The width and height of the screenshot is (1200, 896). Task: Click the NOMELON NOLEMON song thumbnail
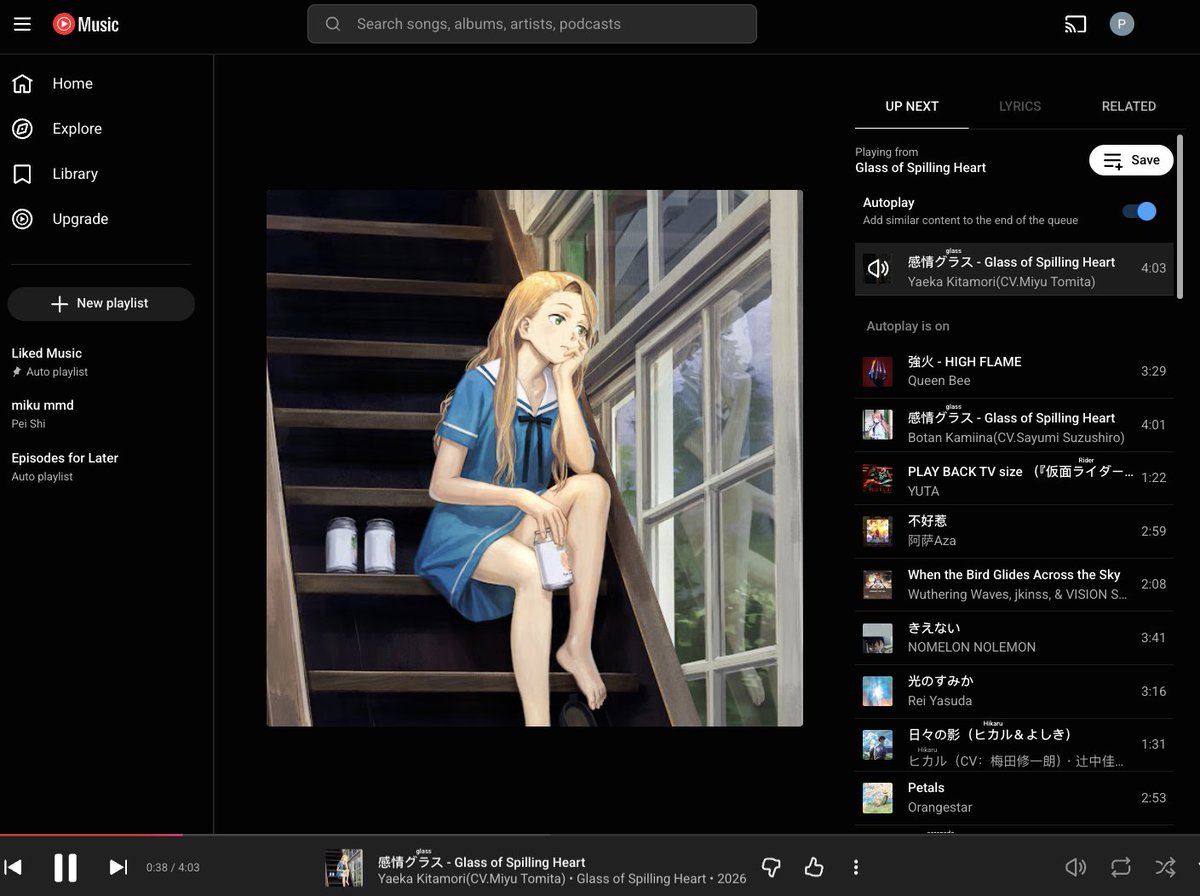[878, 638]
